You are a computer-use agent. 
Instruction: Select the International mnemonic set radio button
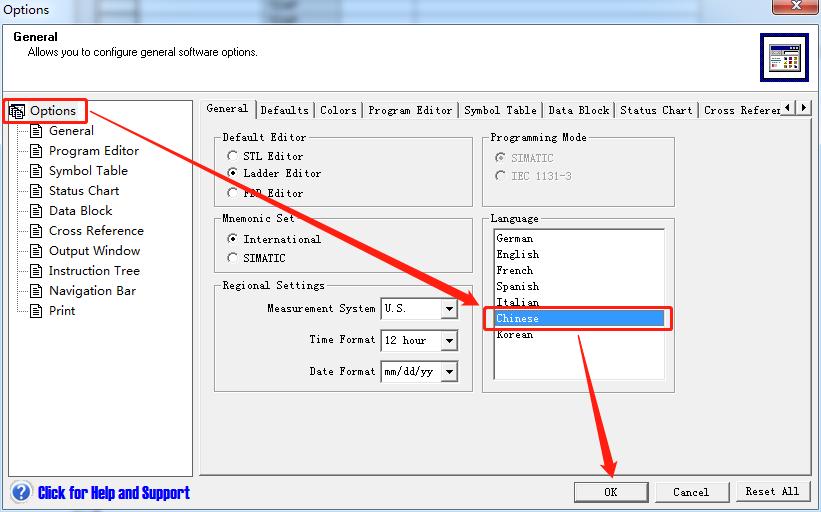[233, 239]
